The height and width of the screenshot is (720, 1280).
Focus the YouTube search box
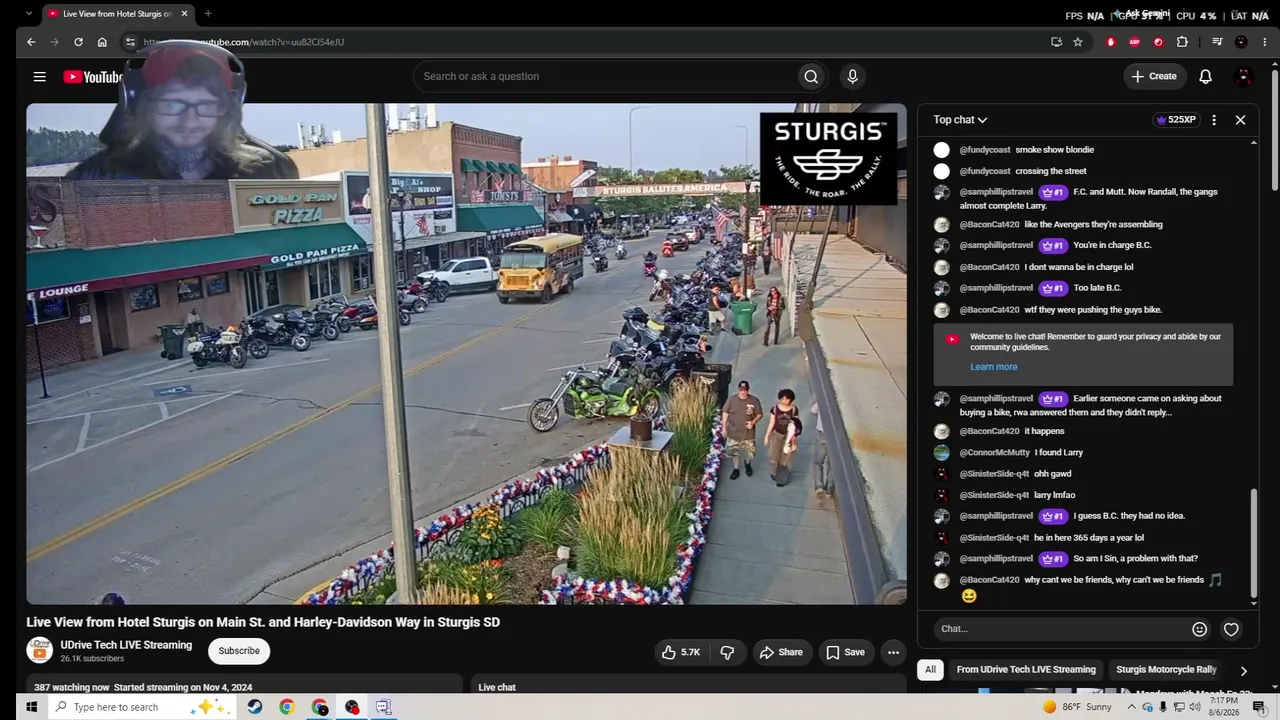point(605,77)
